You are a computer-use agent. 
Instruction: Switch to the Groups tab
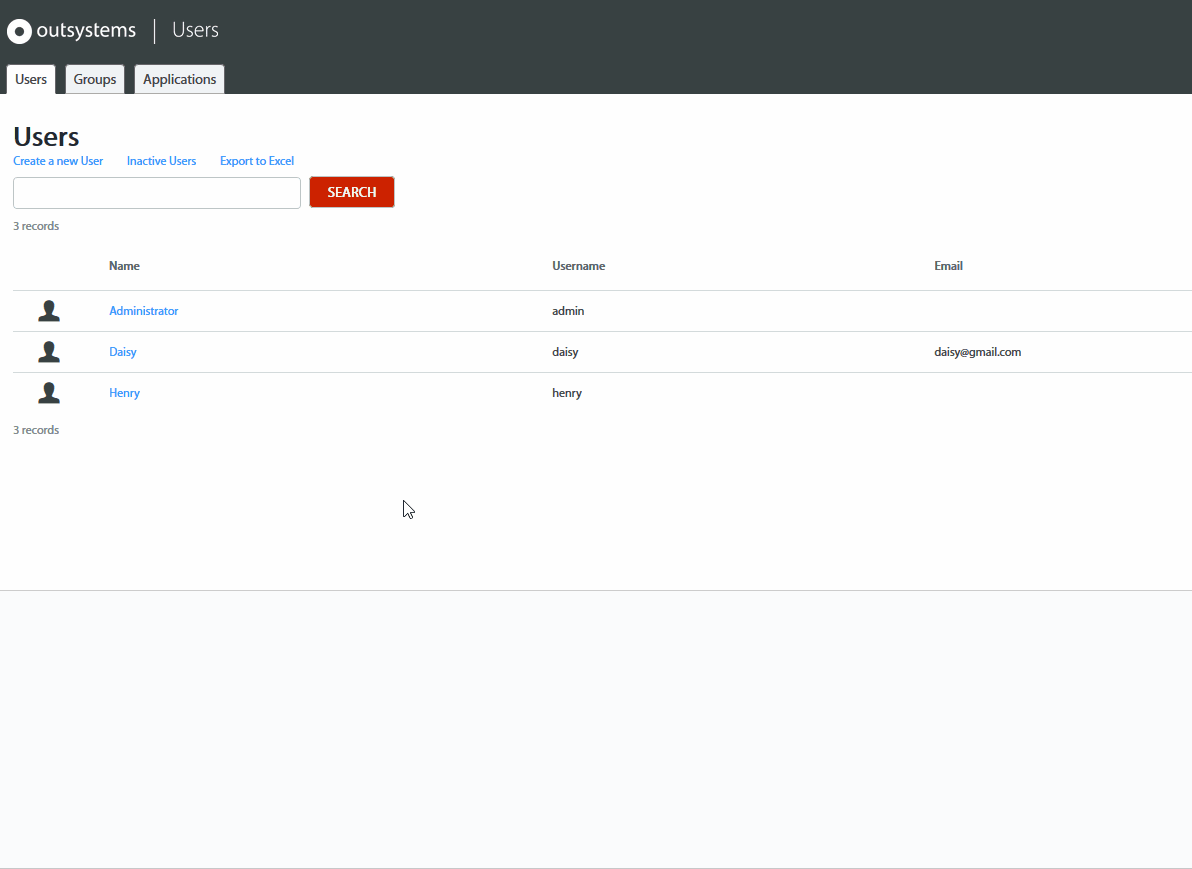point(94,79)
